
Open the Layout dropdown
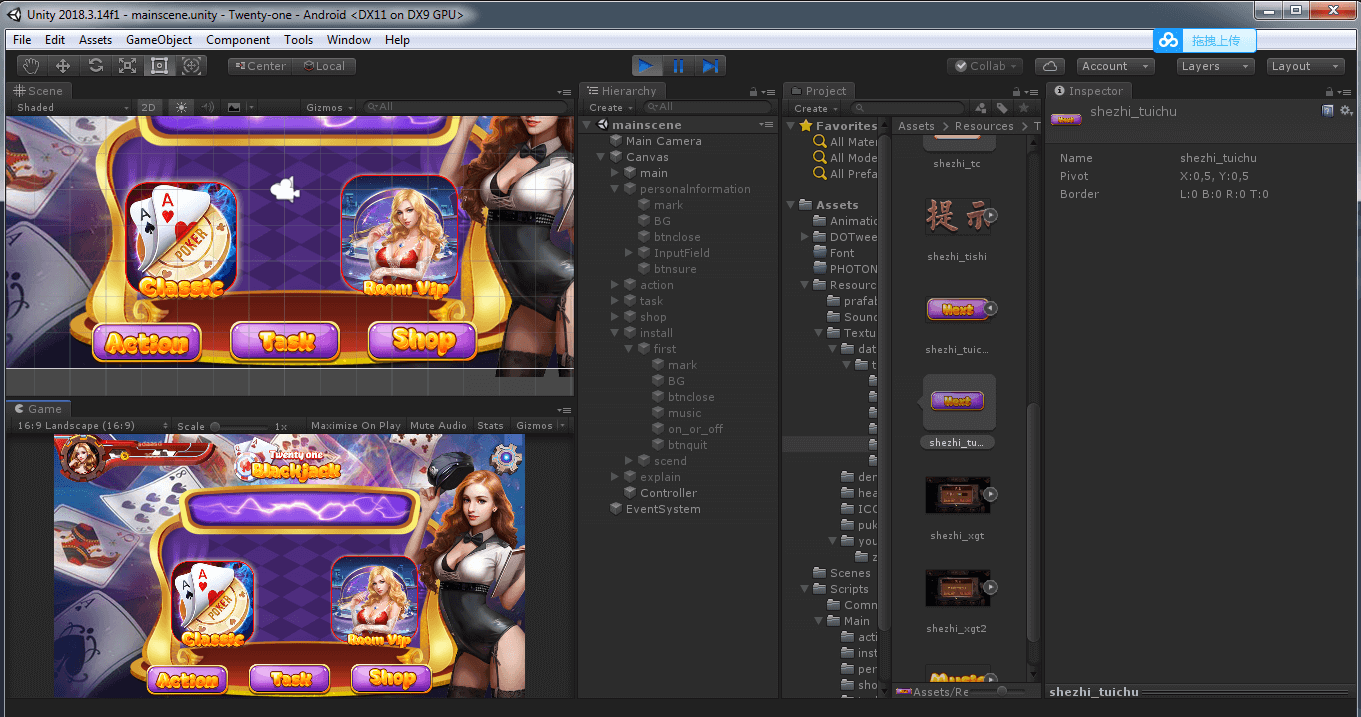[1304, 66]
